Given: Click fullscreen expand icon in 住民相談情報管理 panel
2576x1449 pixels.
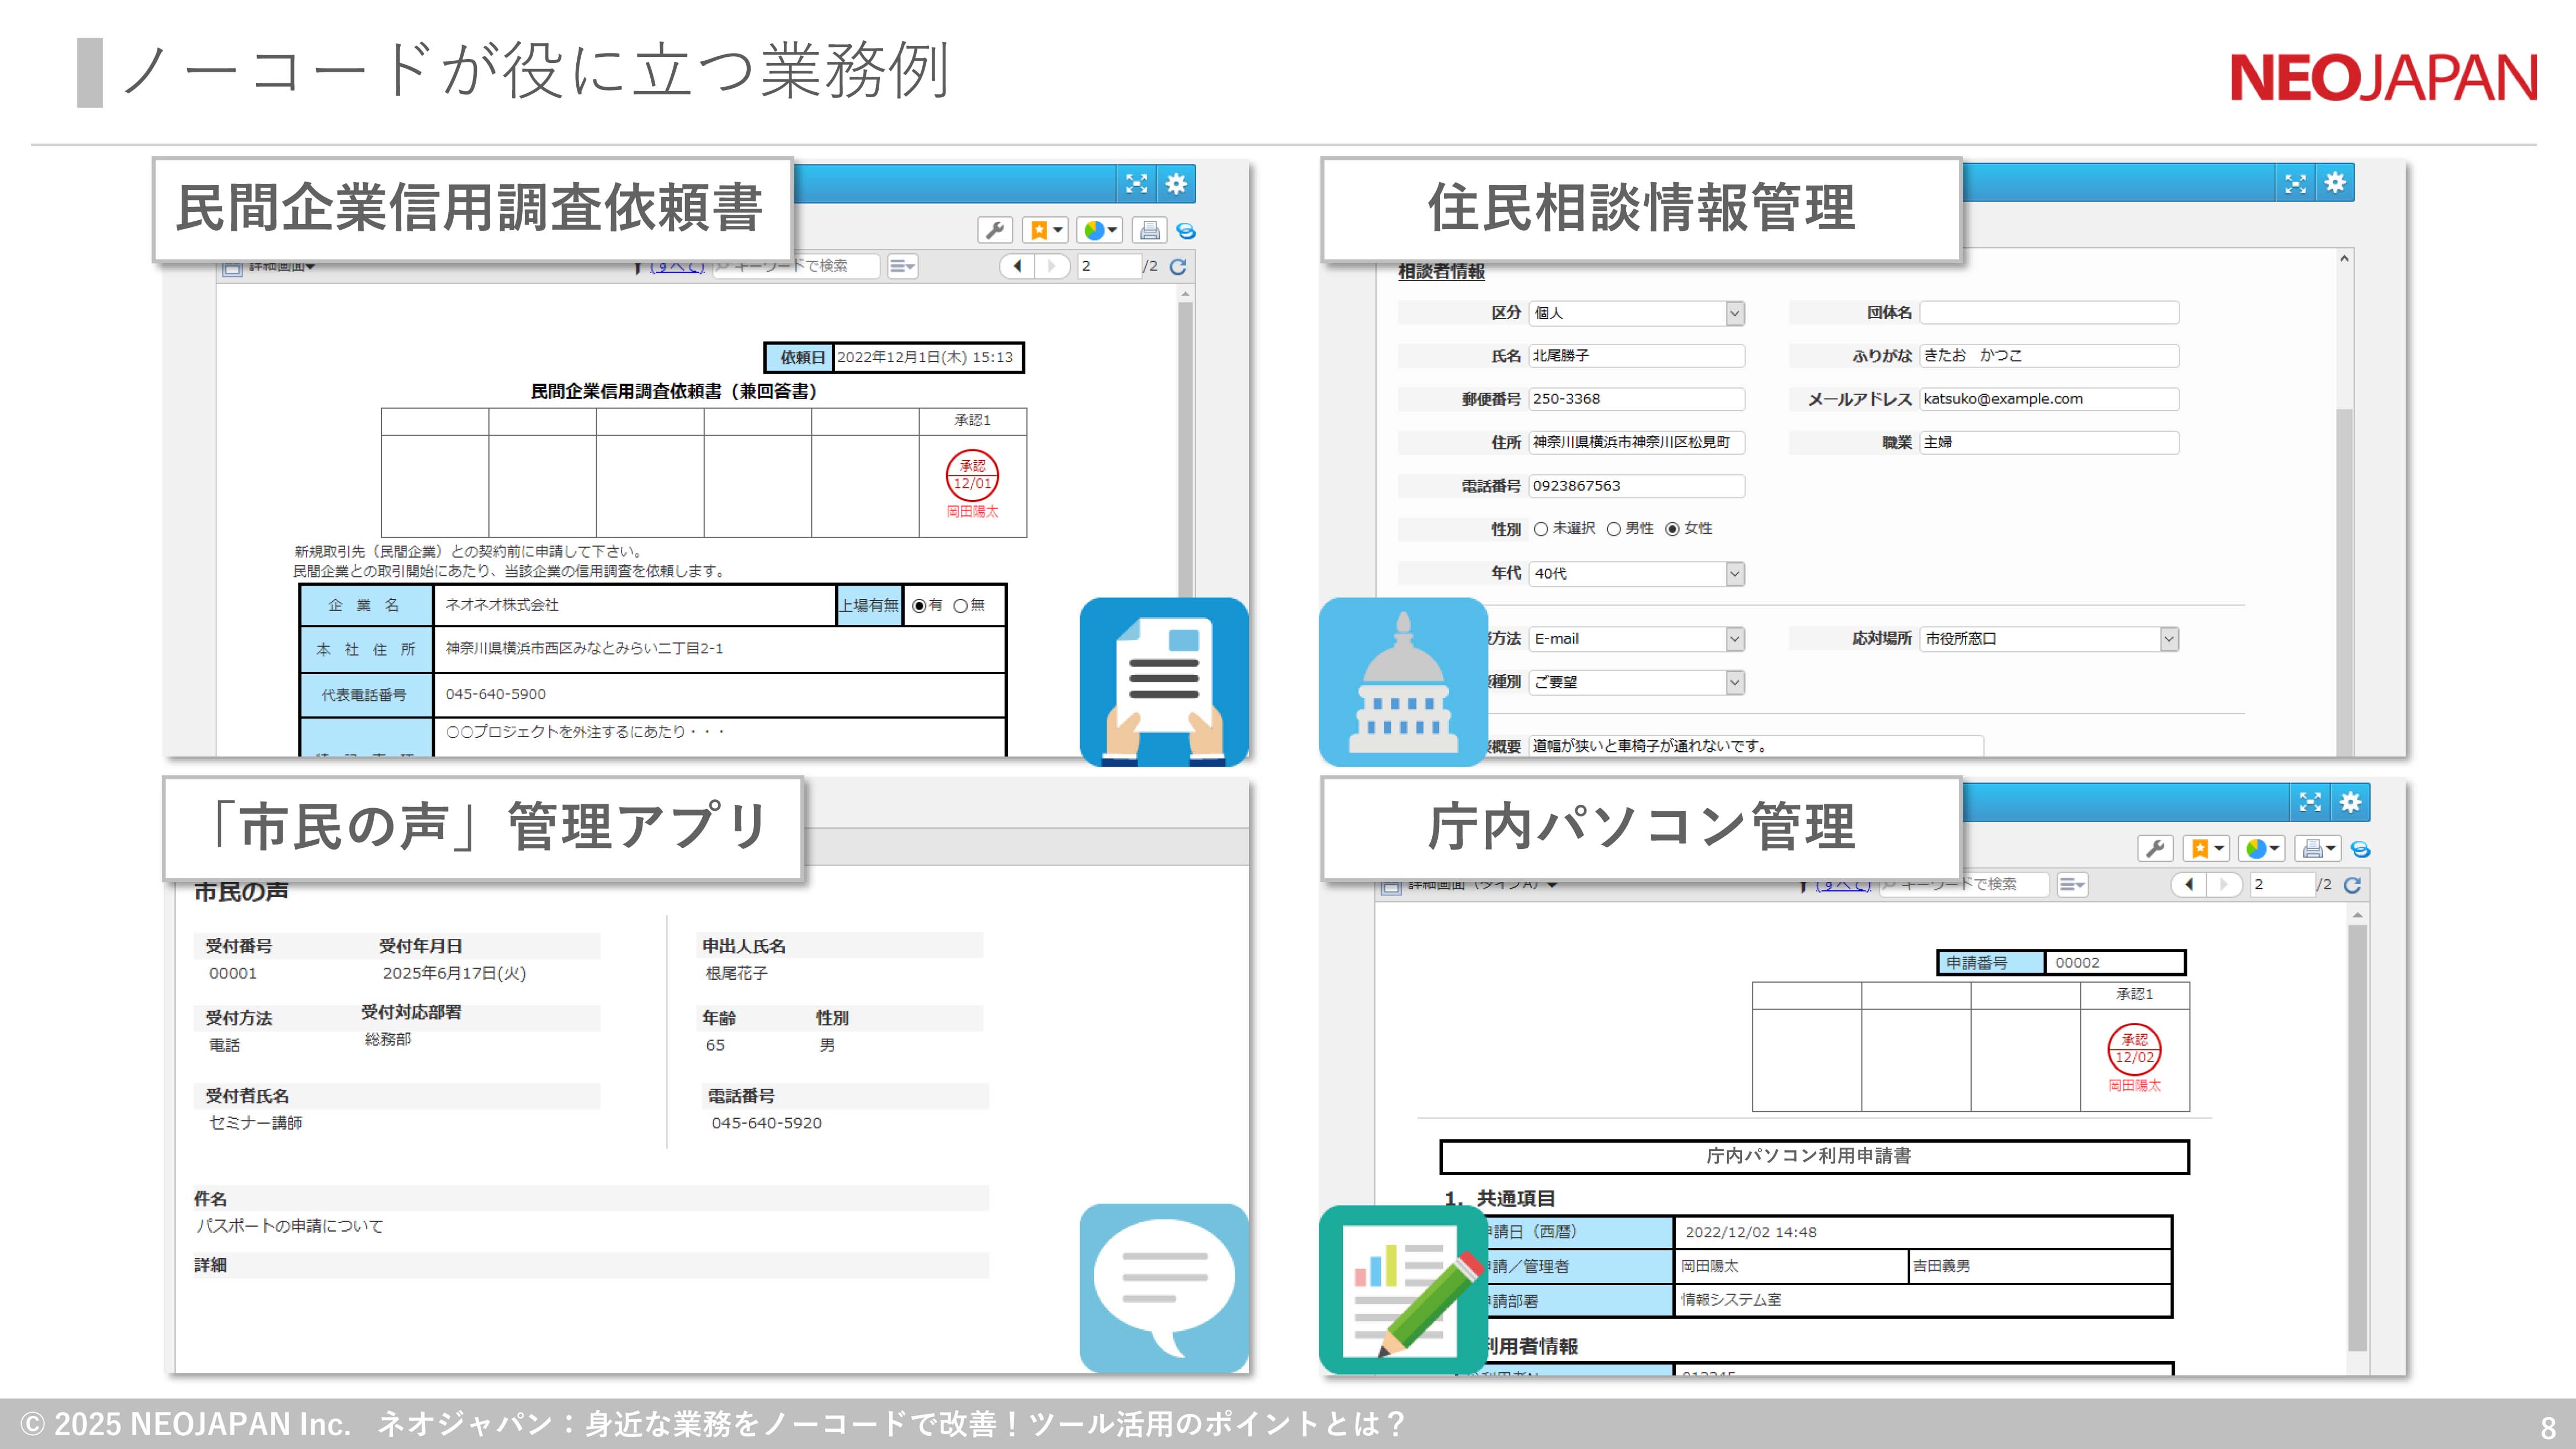Looking at the screenshot, I should [x=2295, y=183].
